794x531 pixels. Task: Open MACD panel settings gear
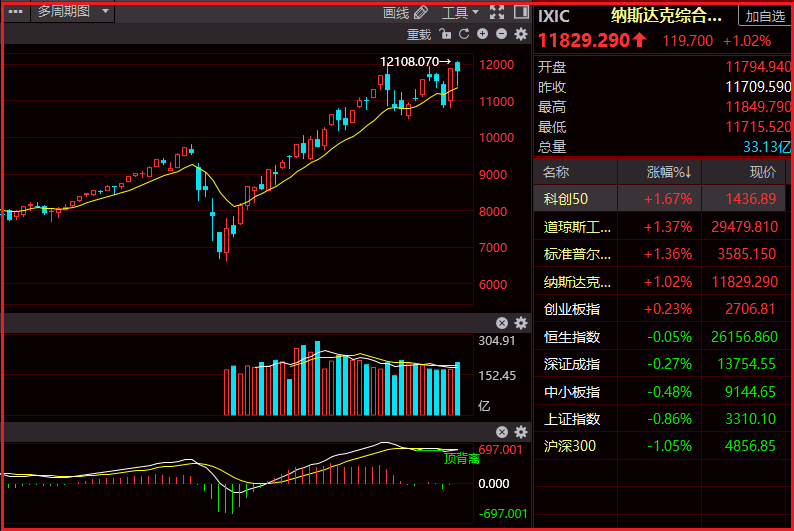point(521,432)
